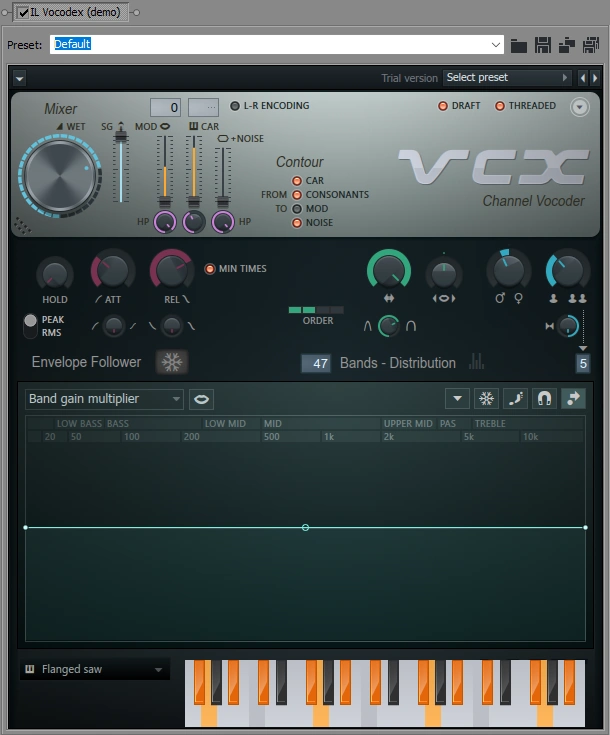This screenshot has width=610, height=735.
Task: Click the release curve tension knob
Action: tap(172, 326)
